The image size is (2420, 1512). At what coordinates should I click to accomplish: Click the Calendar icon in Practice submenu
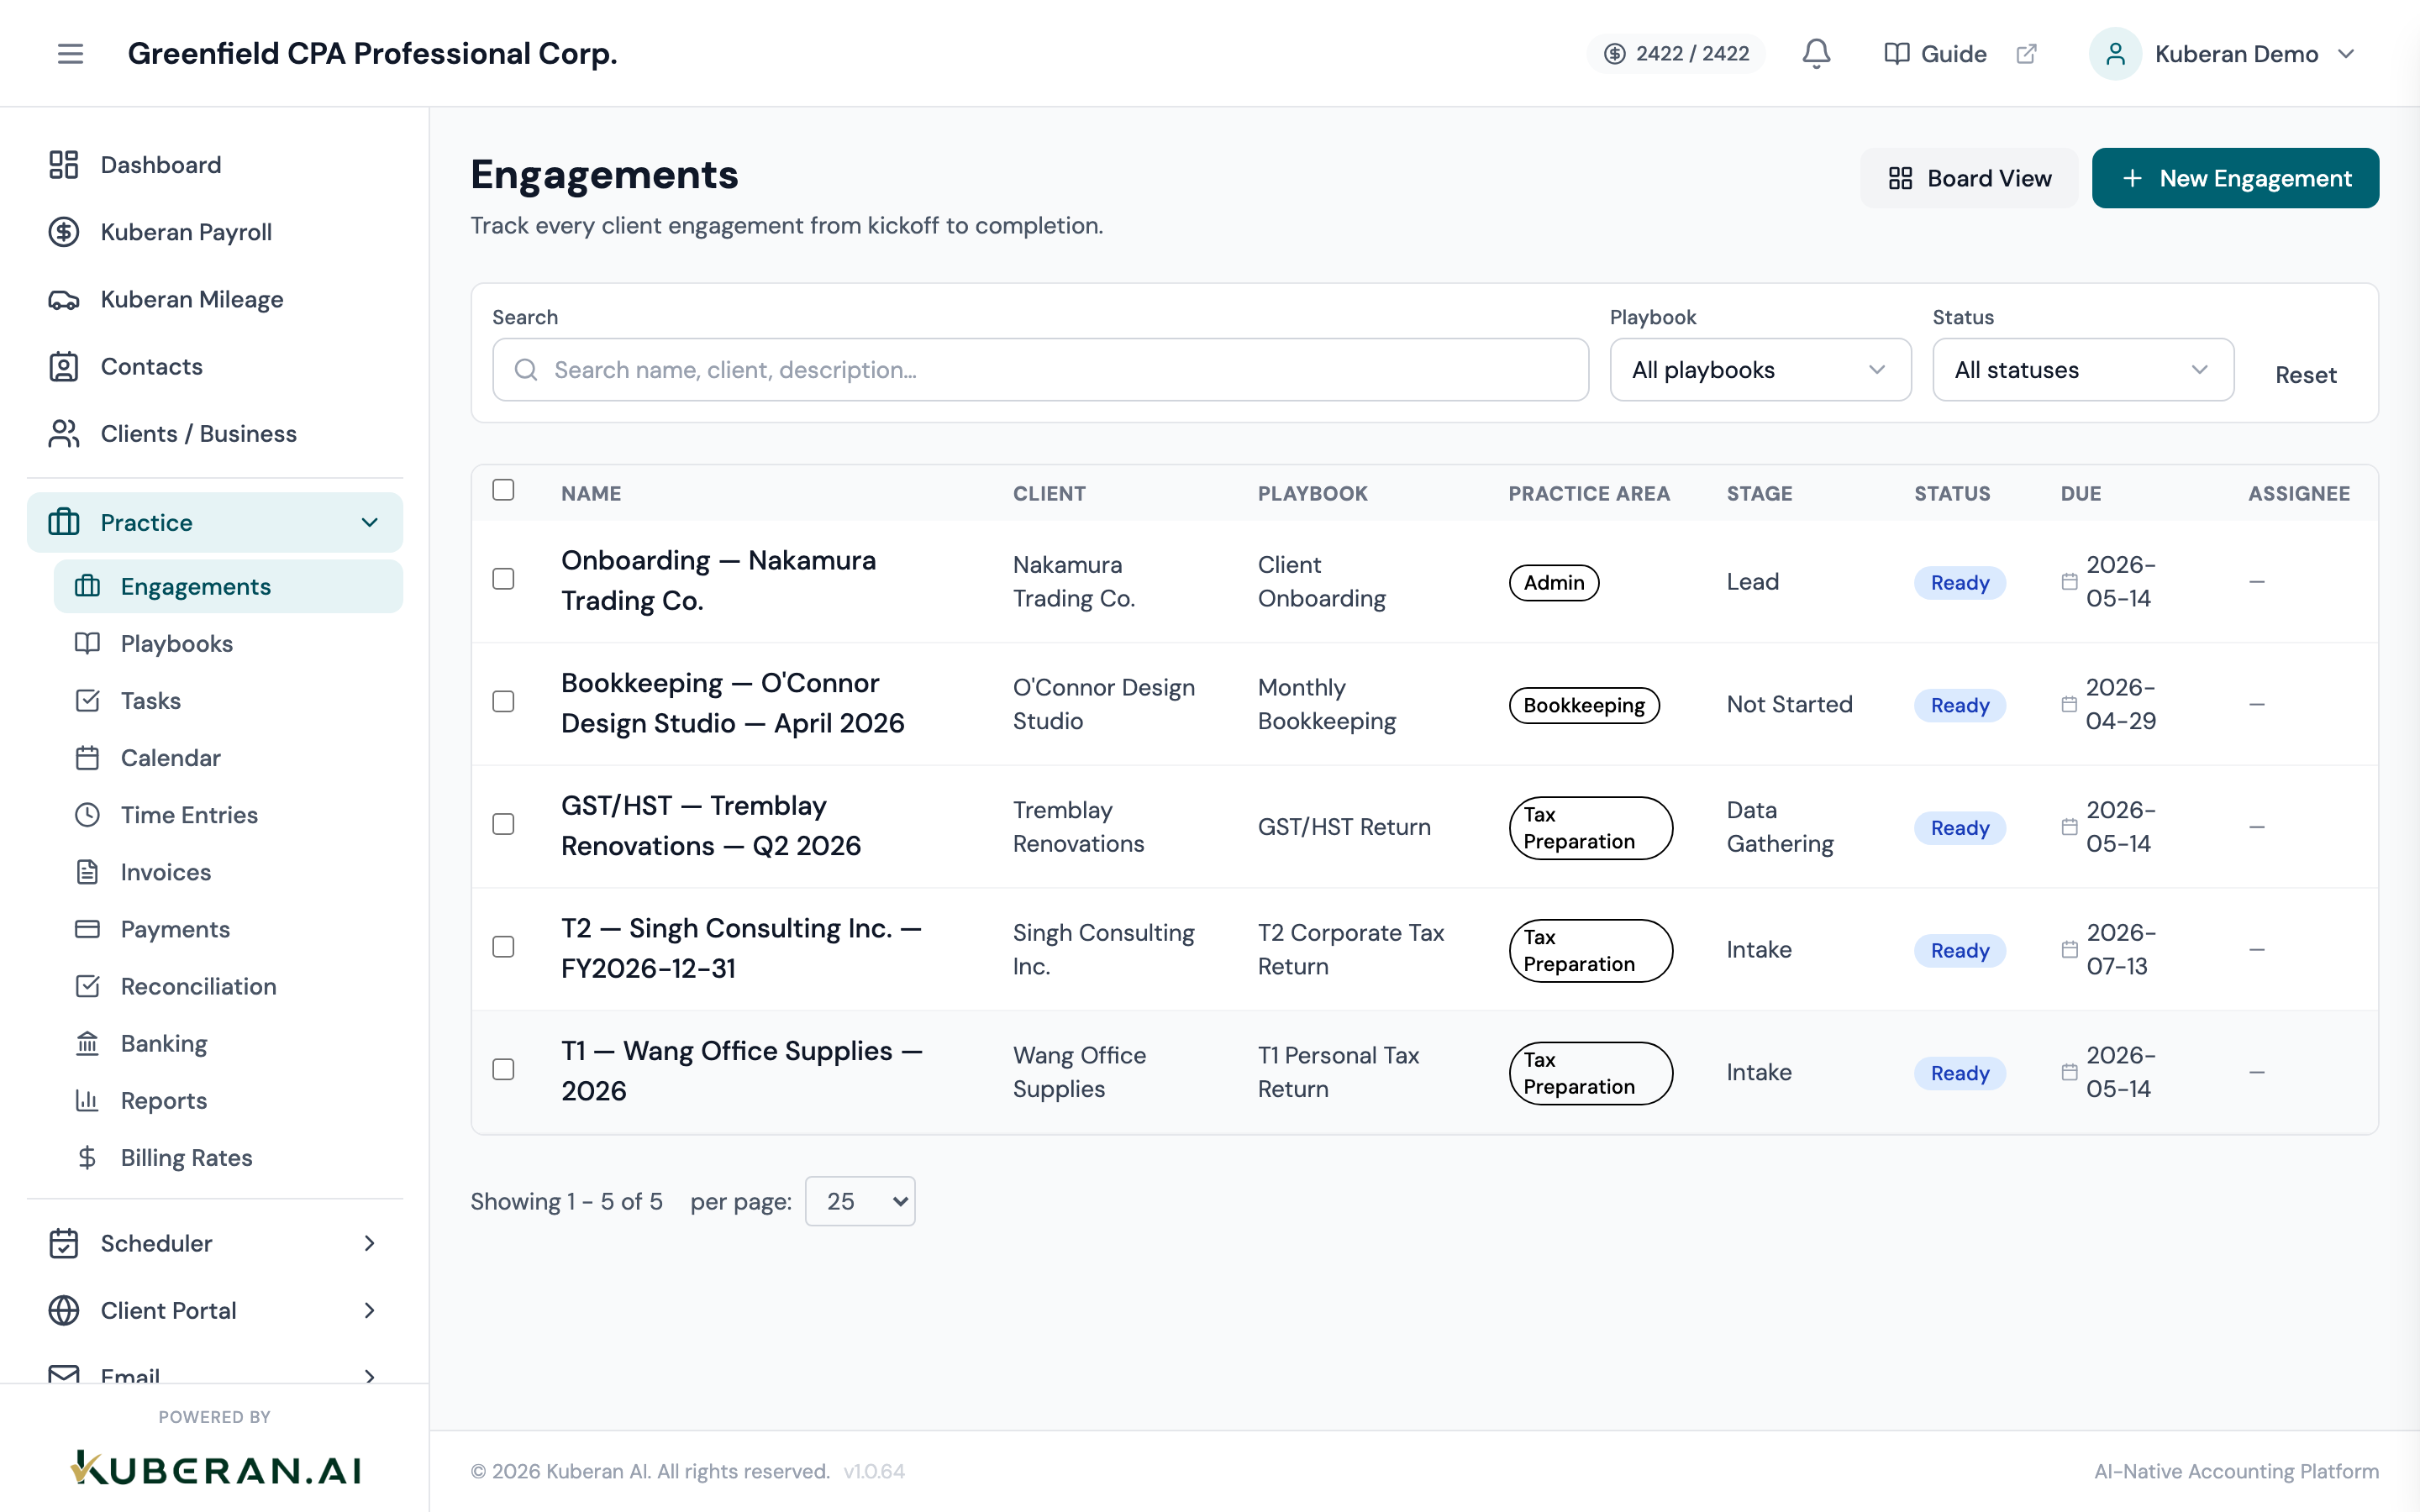tap(87, 757)
